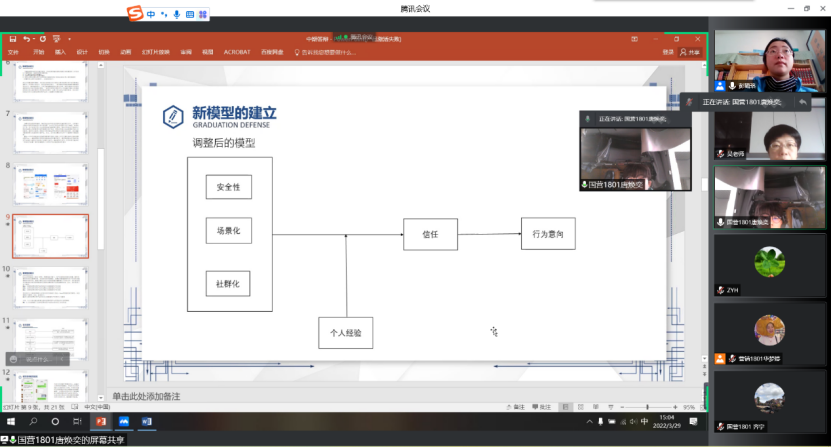Screen dimensions: 831x447
Task: Open the ACROBAT ribbon tab
Action: (237, 52)
